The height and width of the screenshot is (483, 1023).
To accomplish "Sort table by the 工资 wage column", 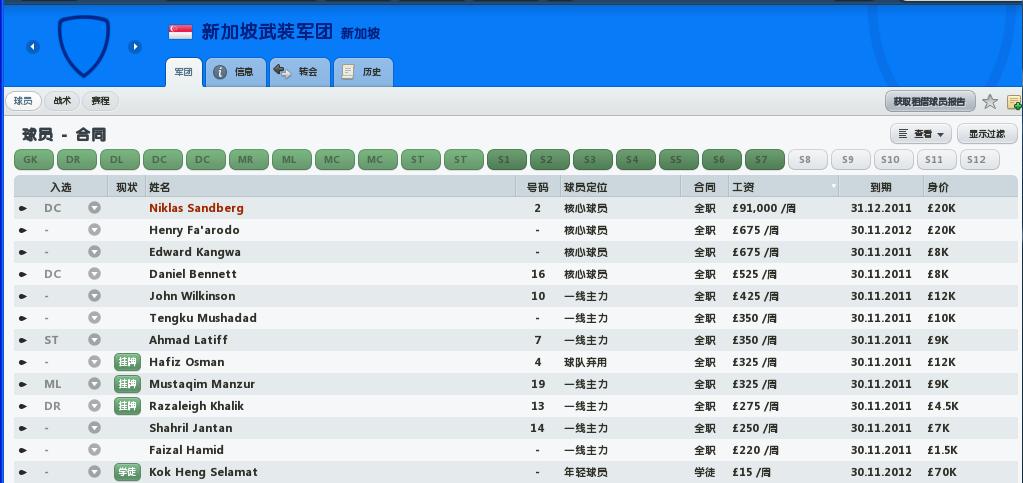I will (x=782, y=187).
